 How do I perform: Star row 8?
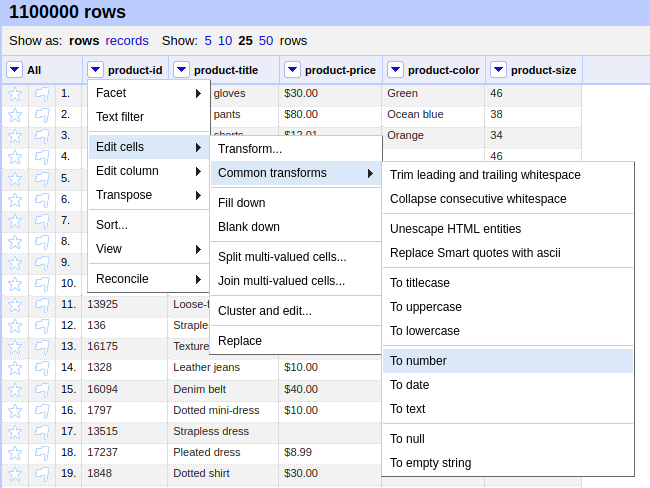pos(15,242)
